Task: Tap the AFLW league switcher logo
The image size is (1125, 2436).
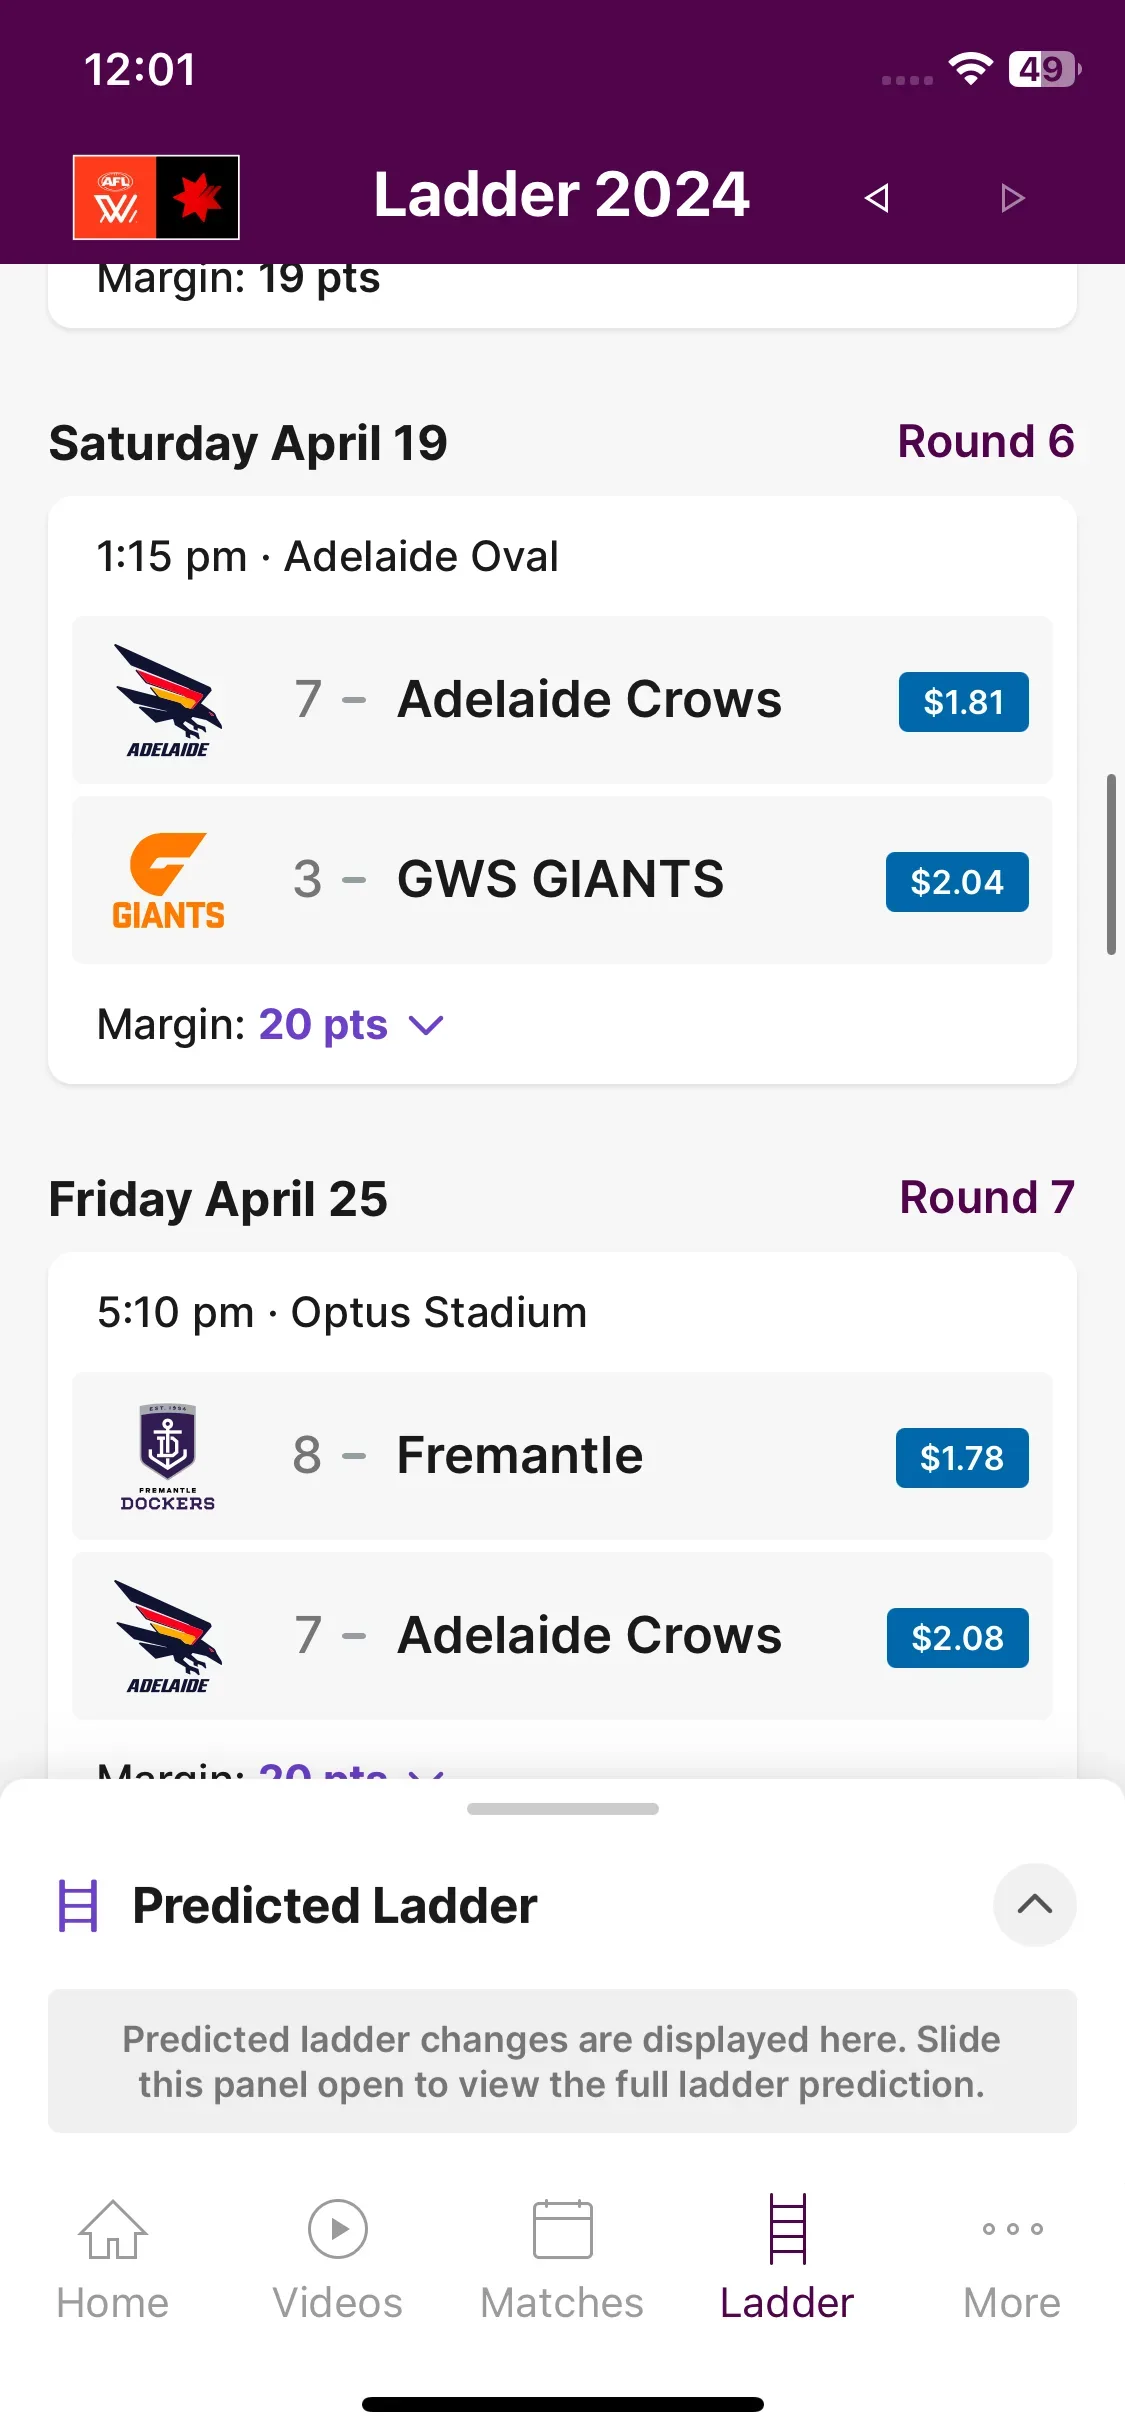Action: (156, 197)
